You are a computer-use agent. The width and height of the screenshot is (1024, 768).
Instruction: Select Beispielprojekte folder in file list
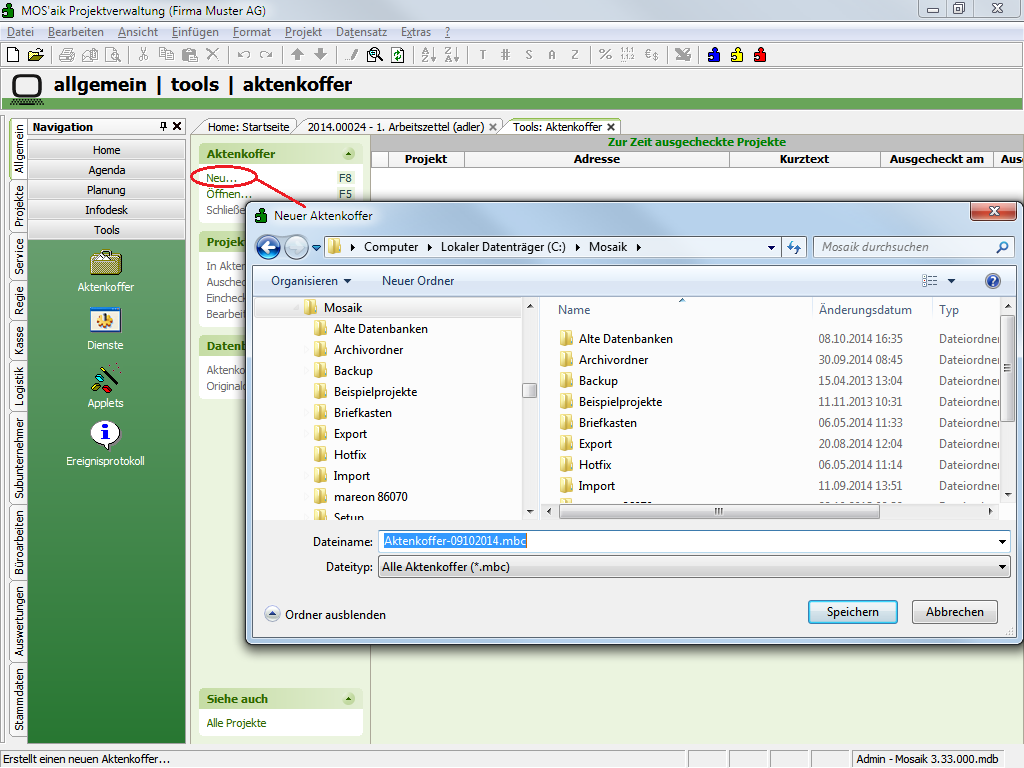pos(620,402)
